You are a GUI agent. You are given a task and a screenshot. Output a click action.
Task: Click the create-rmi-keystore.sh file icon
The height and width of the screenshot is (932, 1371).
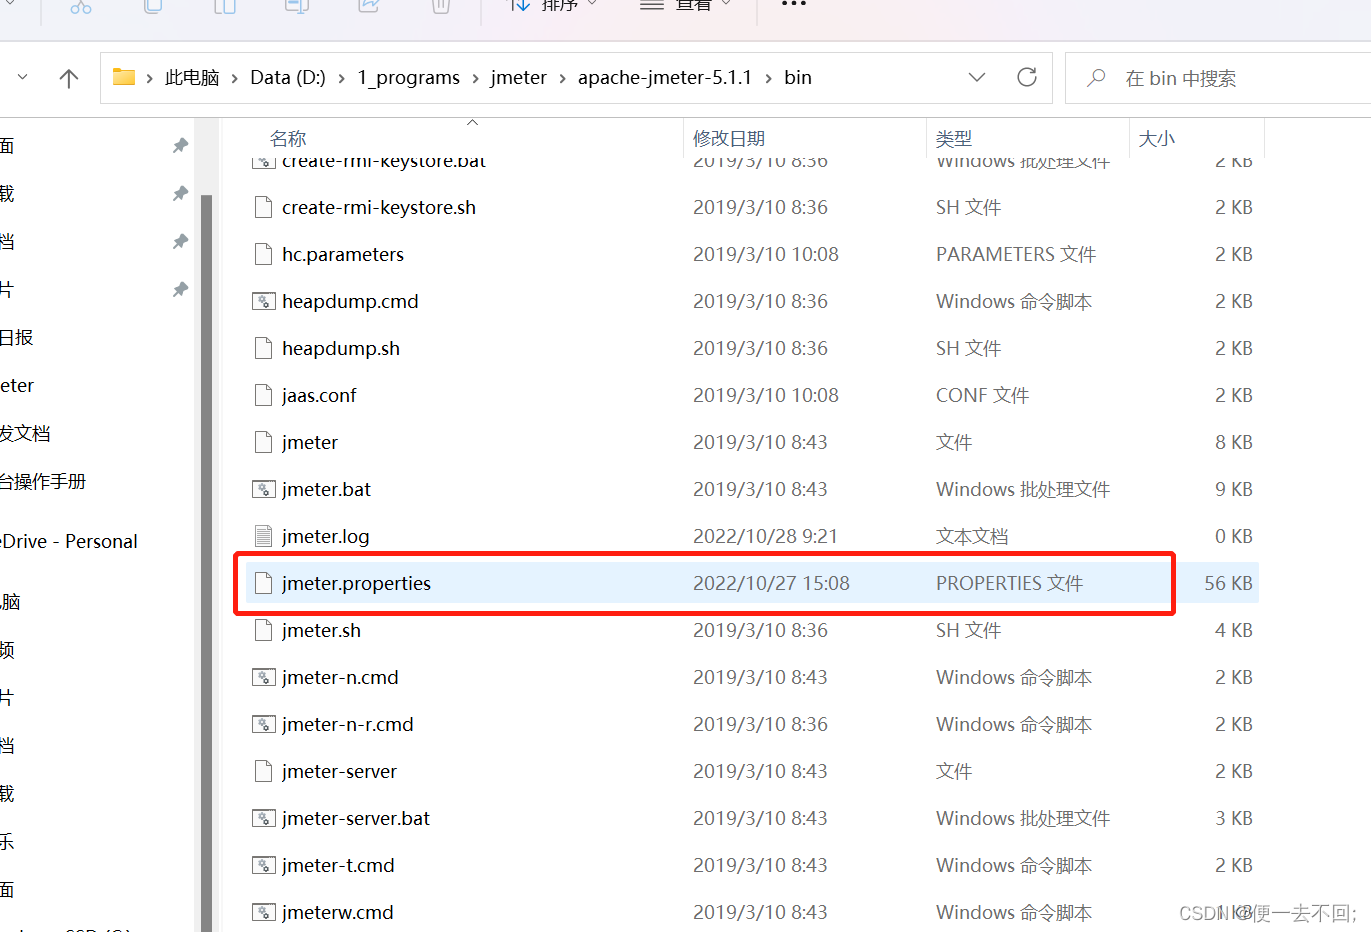264,207
